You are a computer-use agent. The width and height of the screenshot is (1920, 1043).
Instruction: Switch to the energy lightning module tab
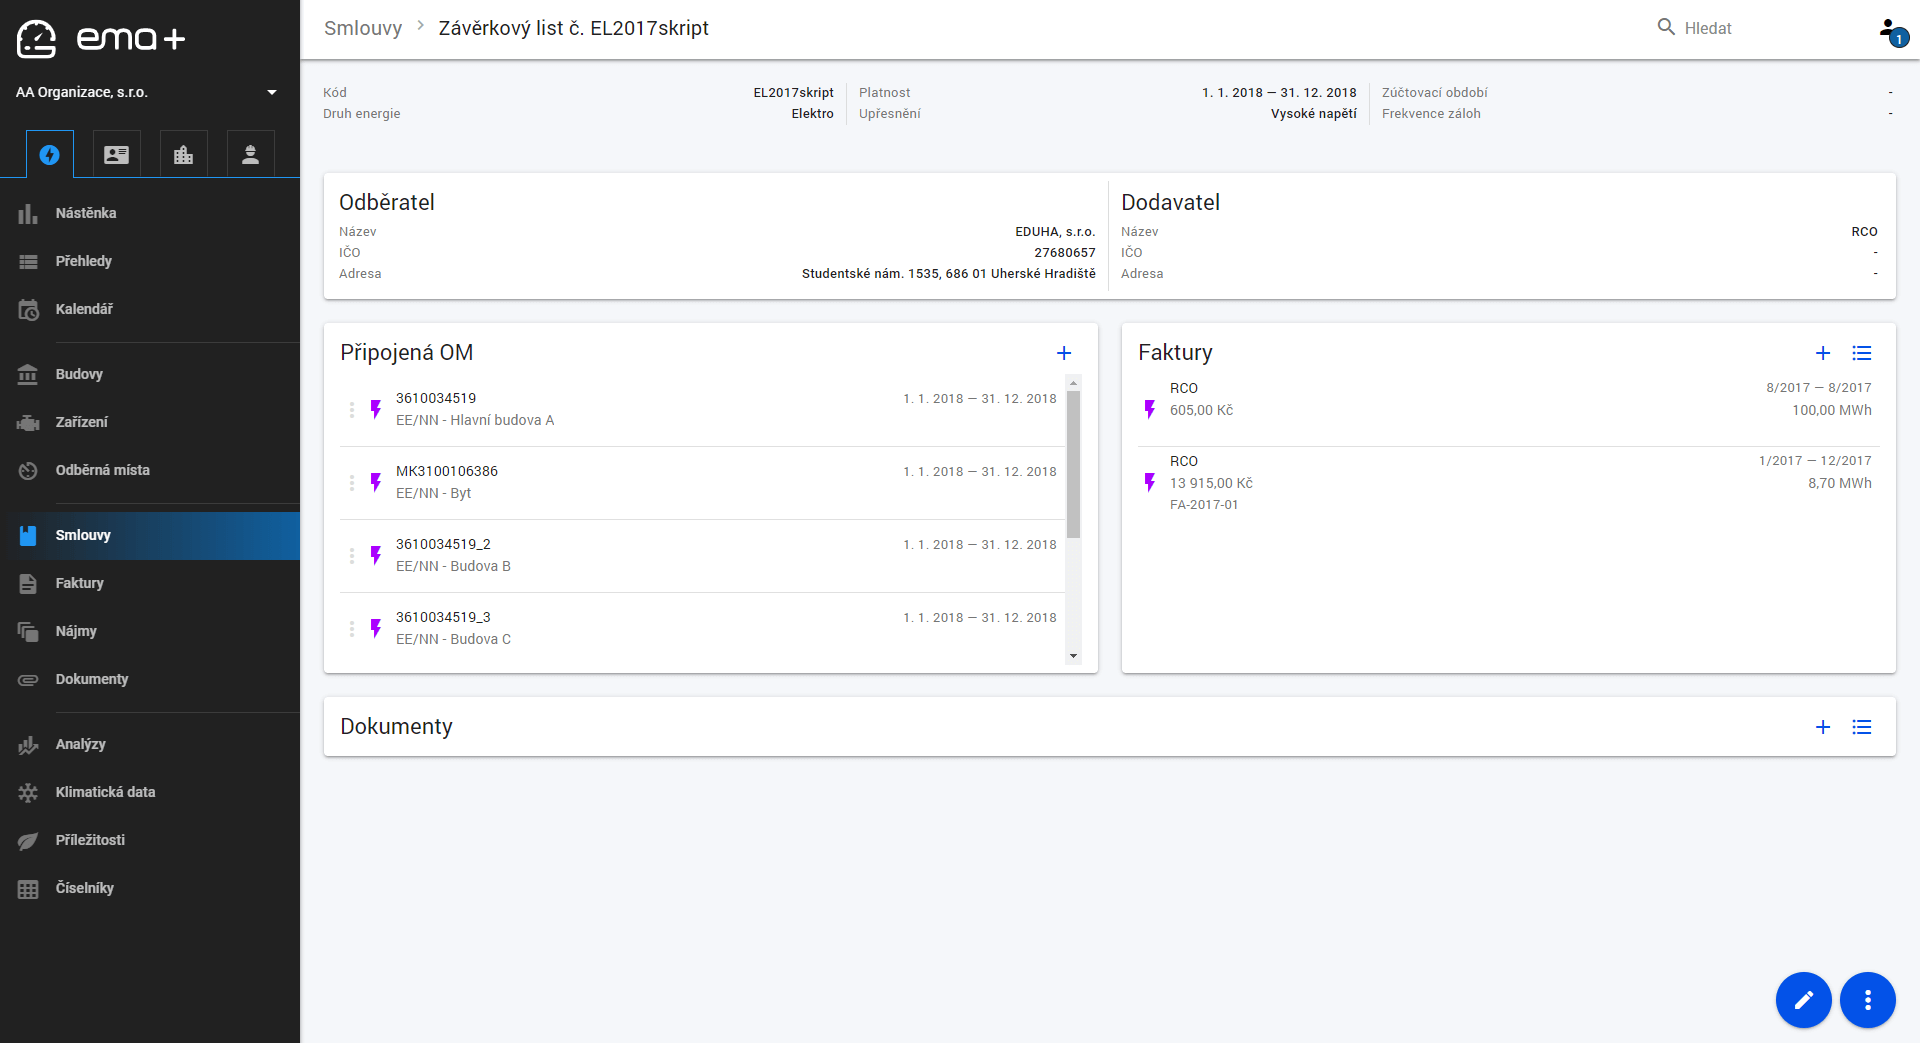pos(49,155)
